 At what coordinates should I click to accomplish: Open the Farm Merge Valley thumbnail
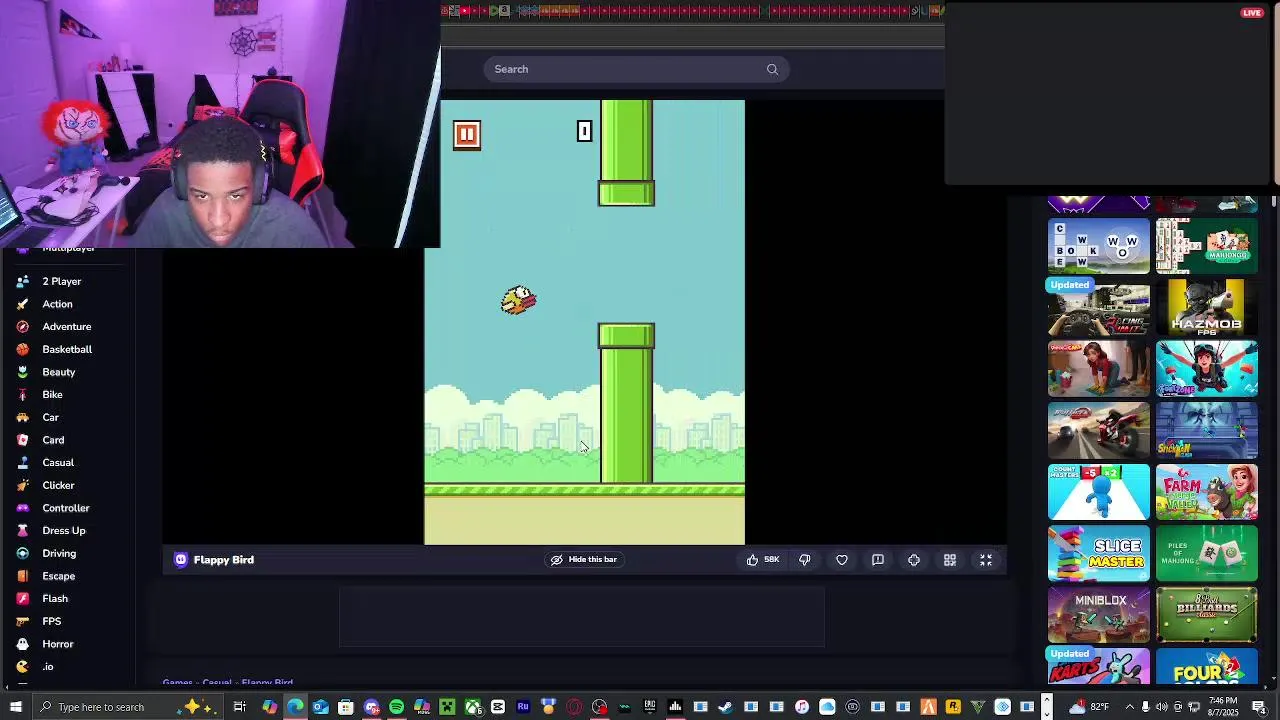[x=1207, y=492]
